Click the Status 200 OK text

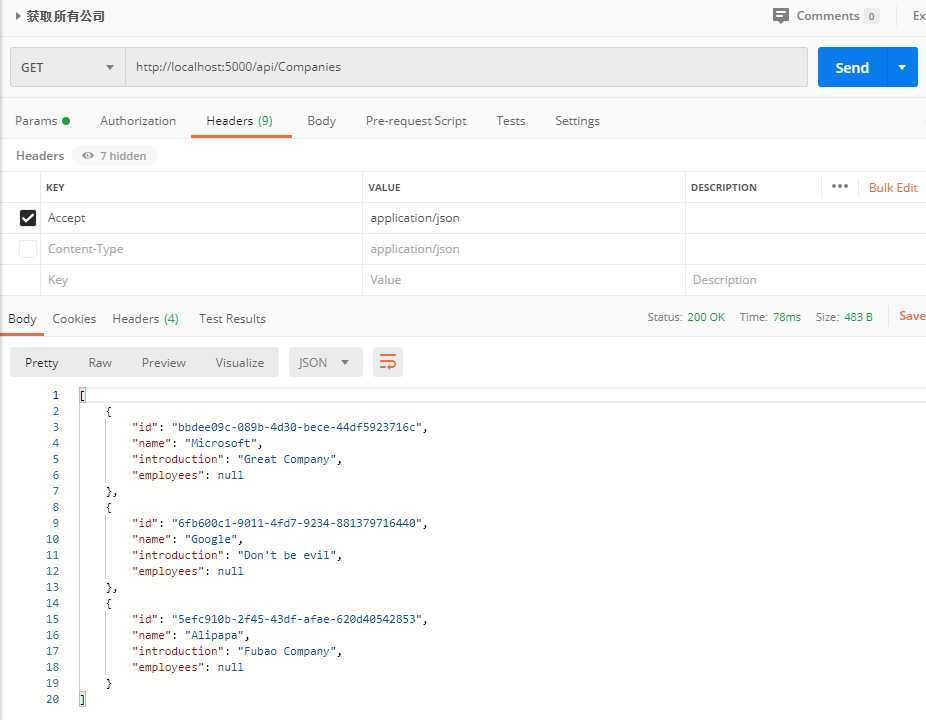[x=686, y=317]
